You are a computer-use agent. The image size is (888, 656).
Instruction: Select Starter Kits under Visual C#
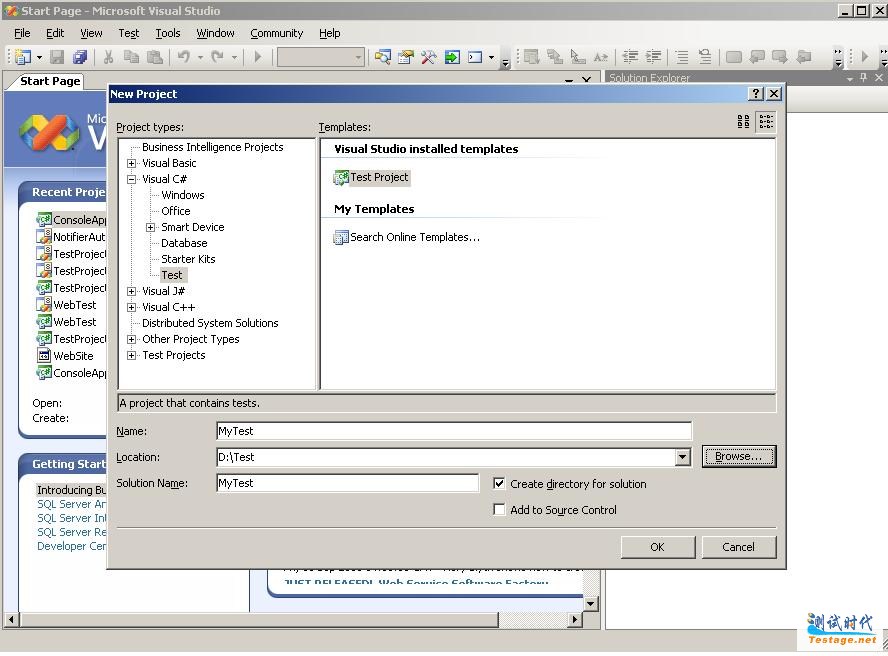(x=188, y=259)
